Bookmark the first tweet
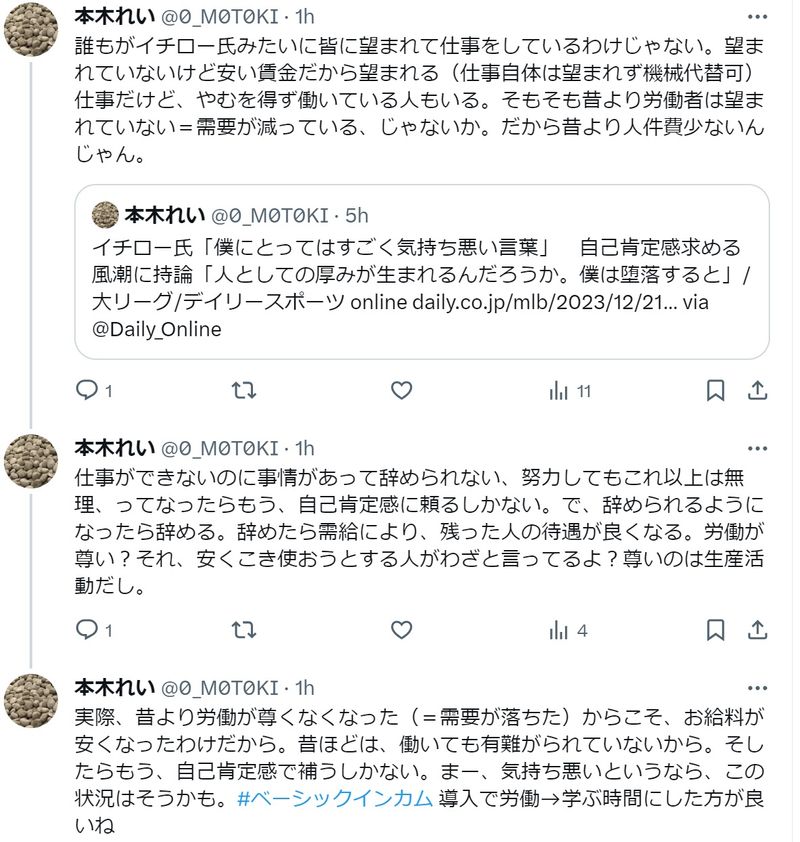 pyautogui.click(x=716, y=391)
